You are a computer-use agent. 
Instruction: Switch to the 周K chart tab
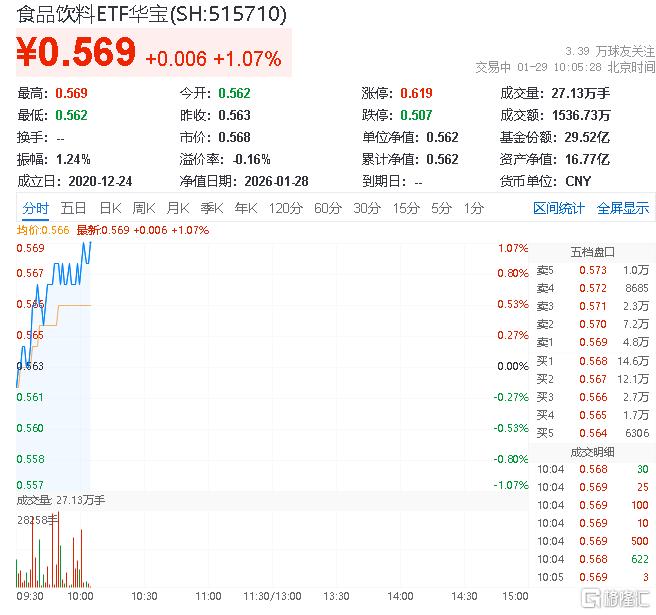[144, 208]
